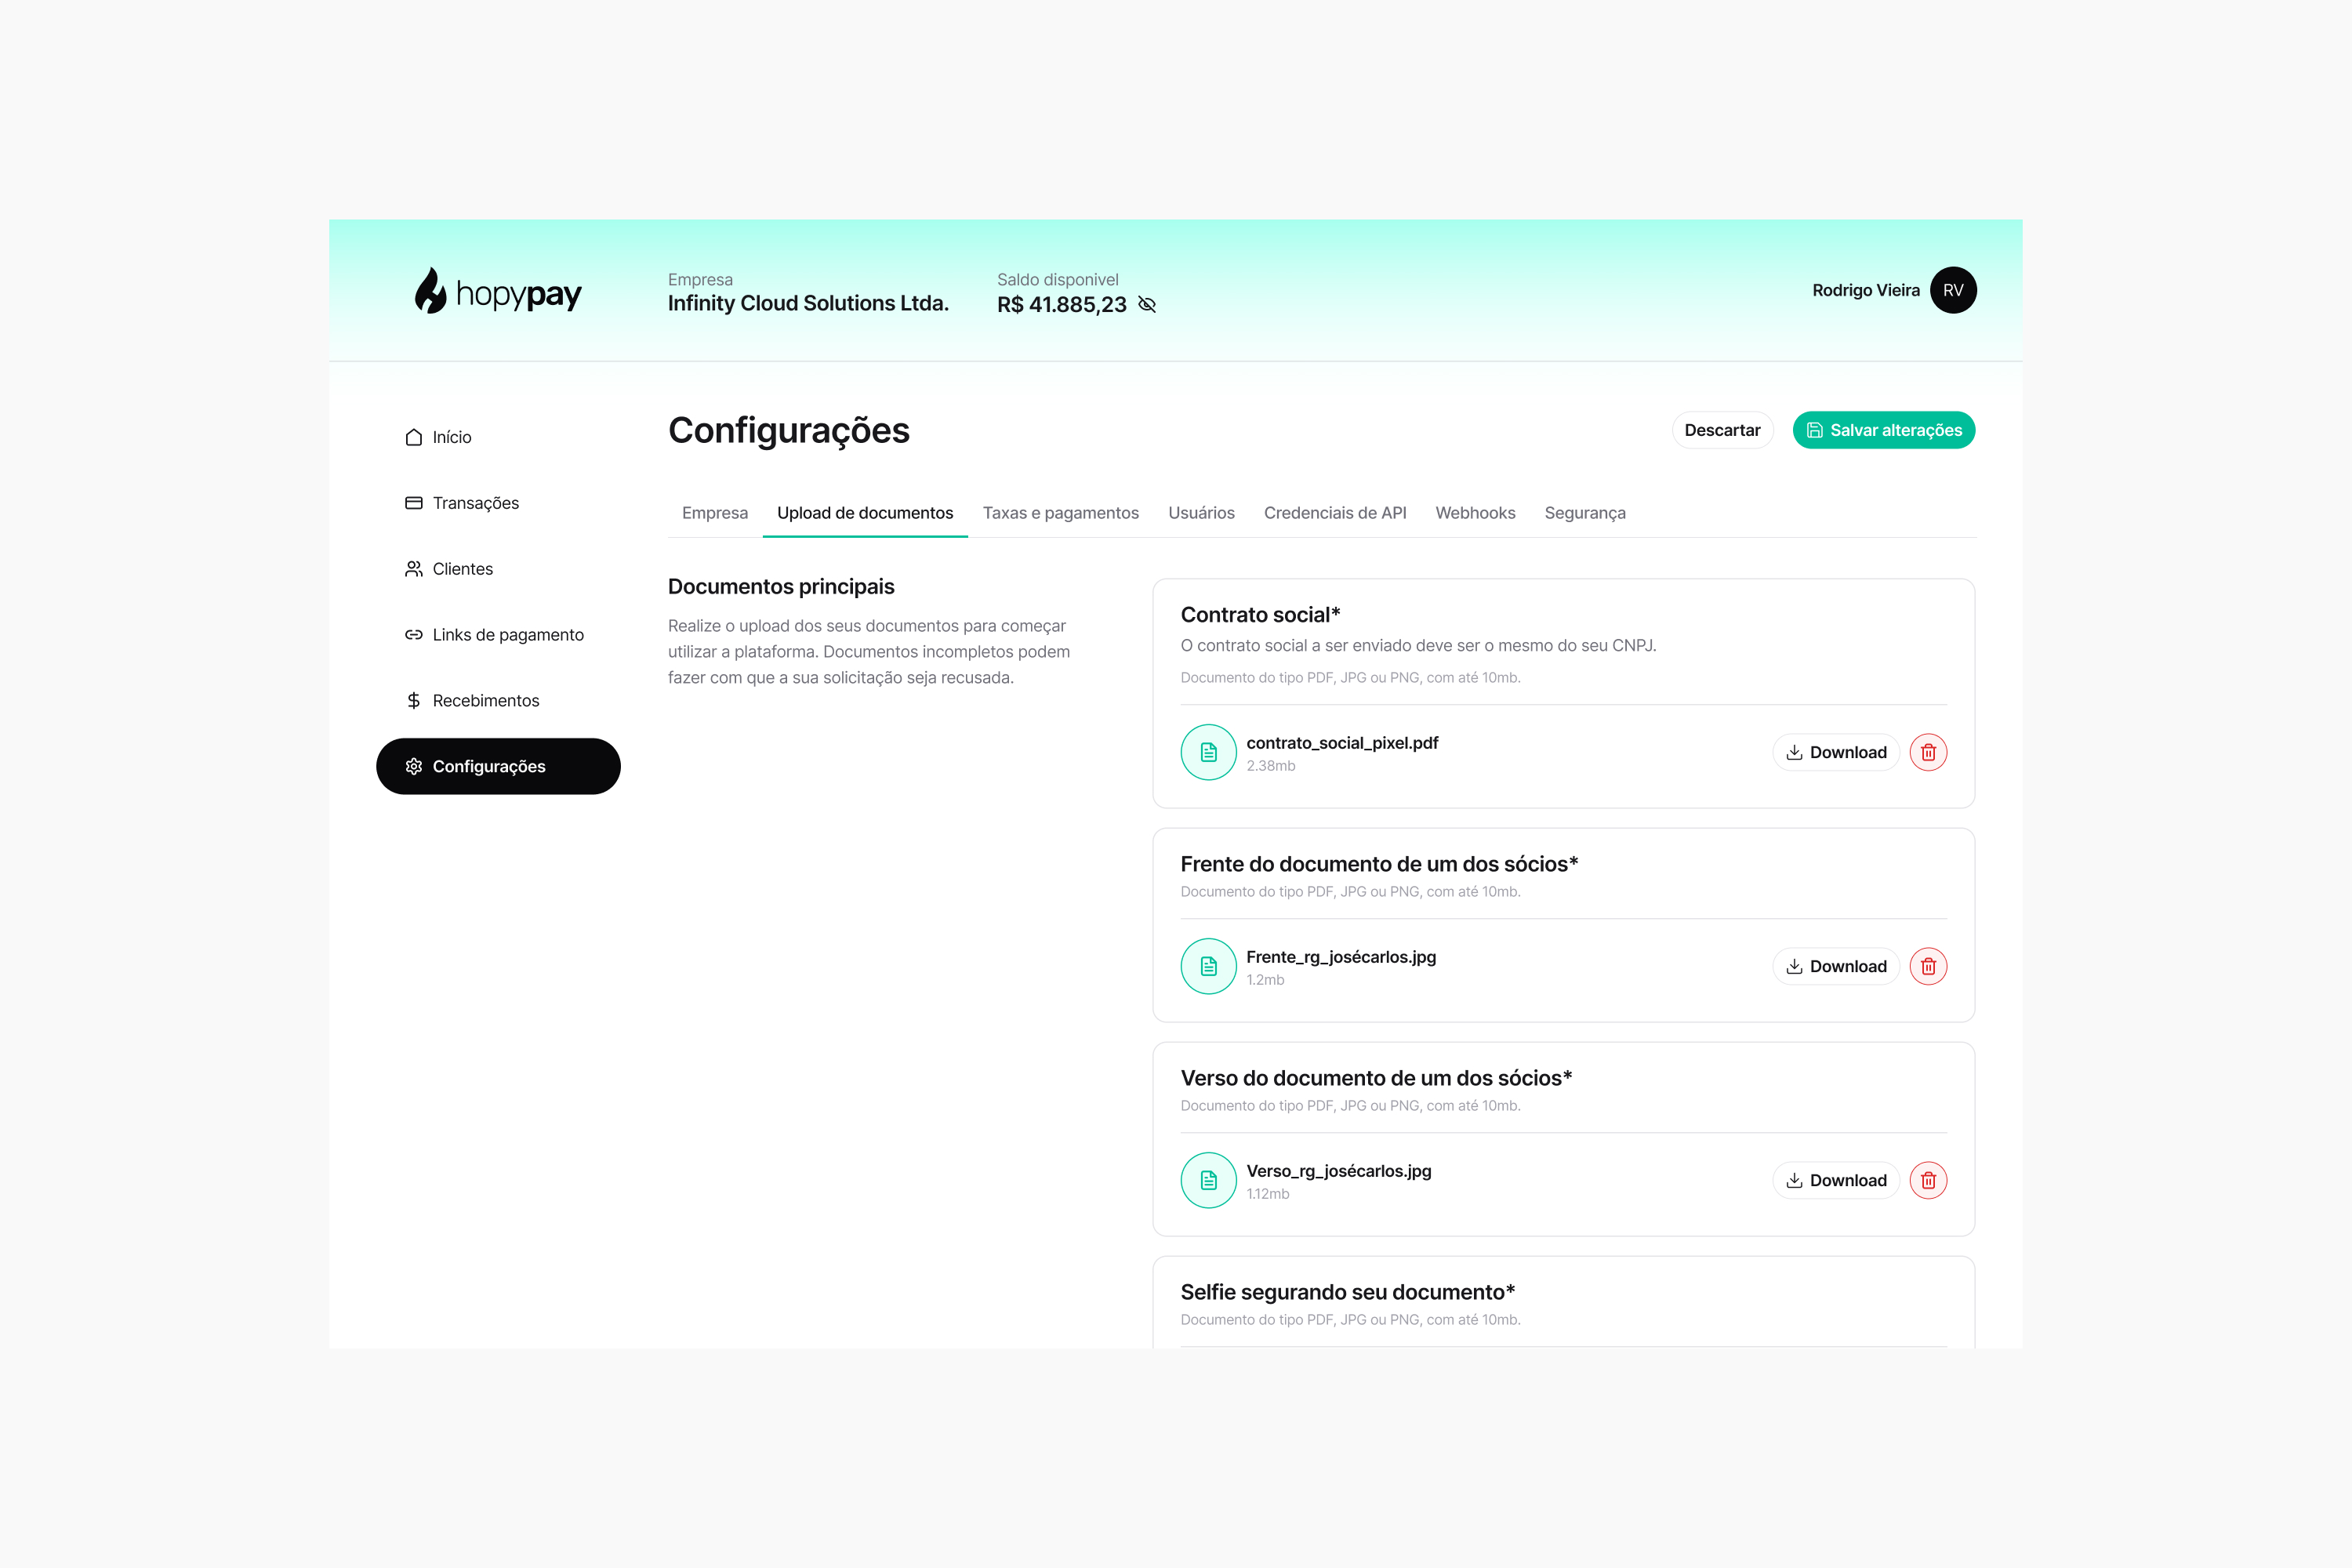
Task: Click file icon of Frente_rg_josécarlos.jpg
Action: pyautogui.click(x=1208, y=966)
